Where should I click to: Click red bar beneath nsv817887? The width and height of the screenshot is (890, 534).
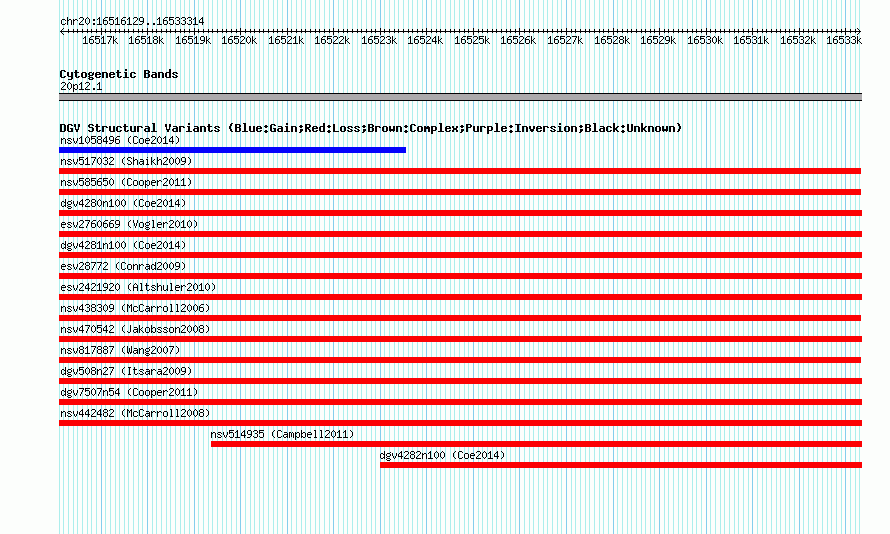[460, 360]
